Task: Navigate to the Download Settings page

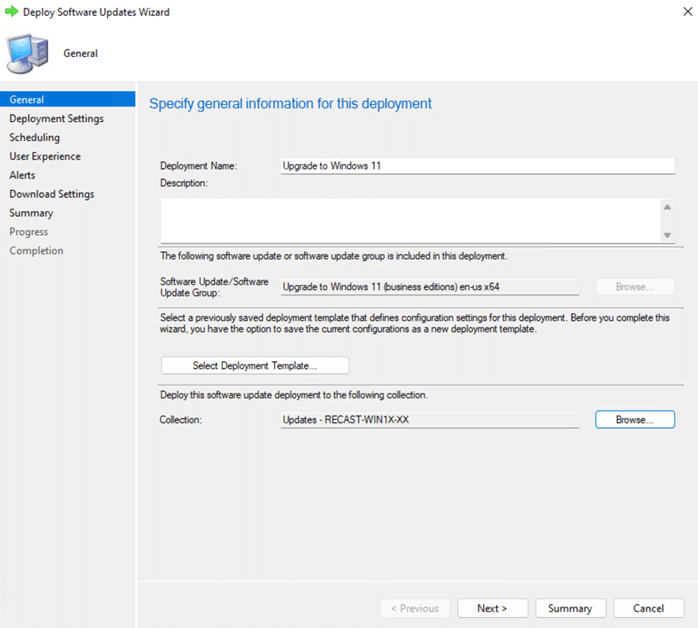Action: pos(52,194)
